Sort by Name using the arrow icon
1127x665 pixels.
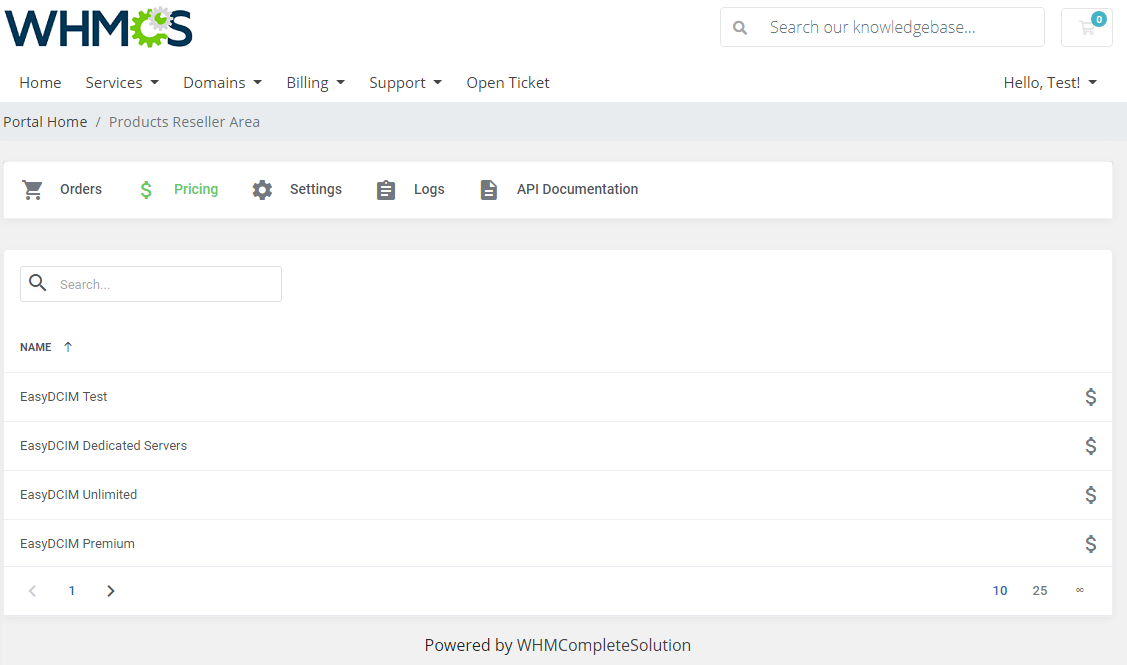point(68,347)
